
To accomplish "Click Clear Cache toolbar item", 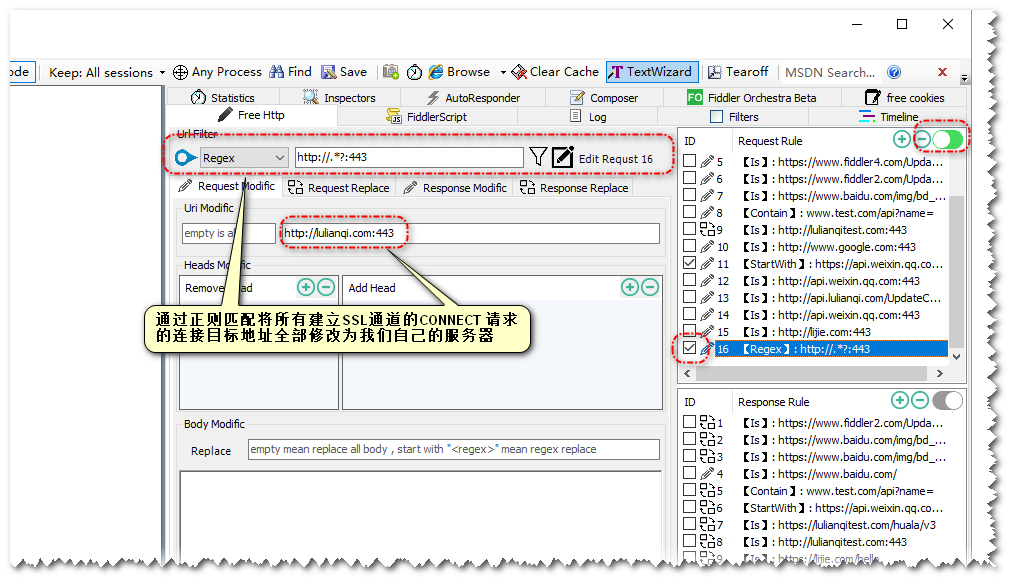I will 556,72.
